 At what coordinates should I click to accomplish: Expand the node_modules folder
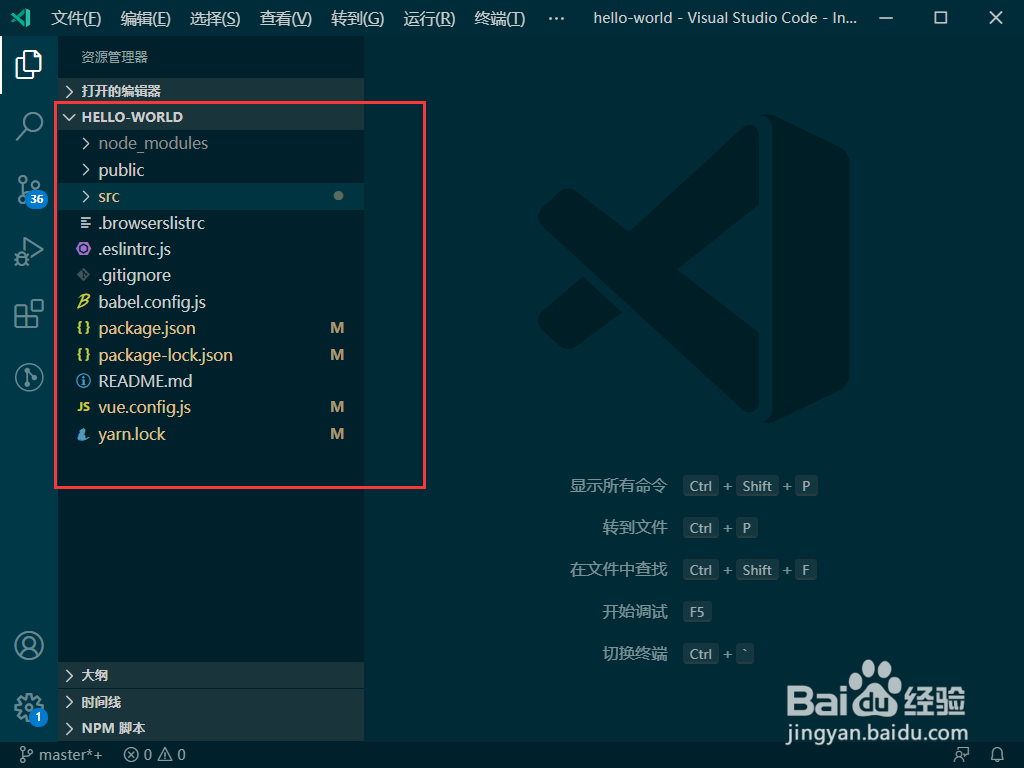pos(211,143)
